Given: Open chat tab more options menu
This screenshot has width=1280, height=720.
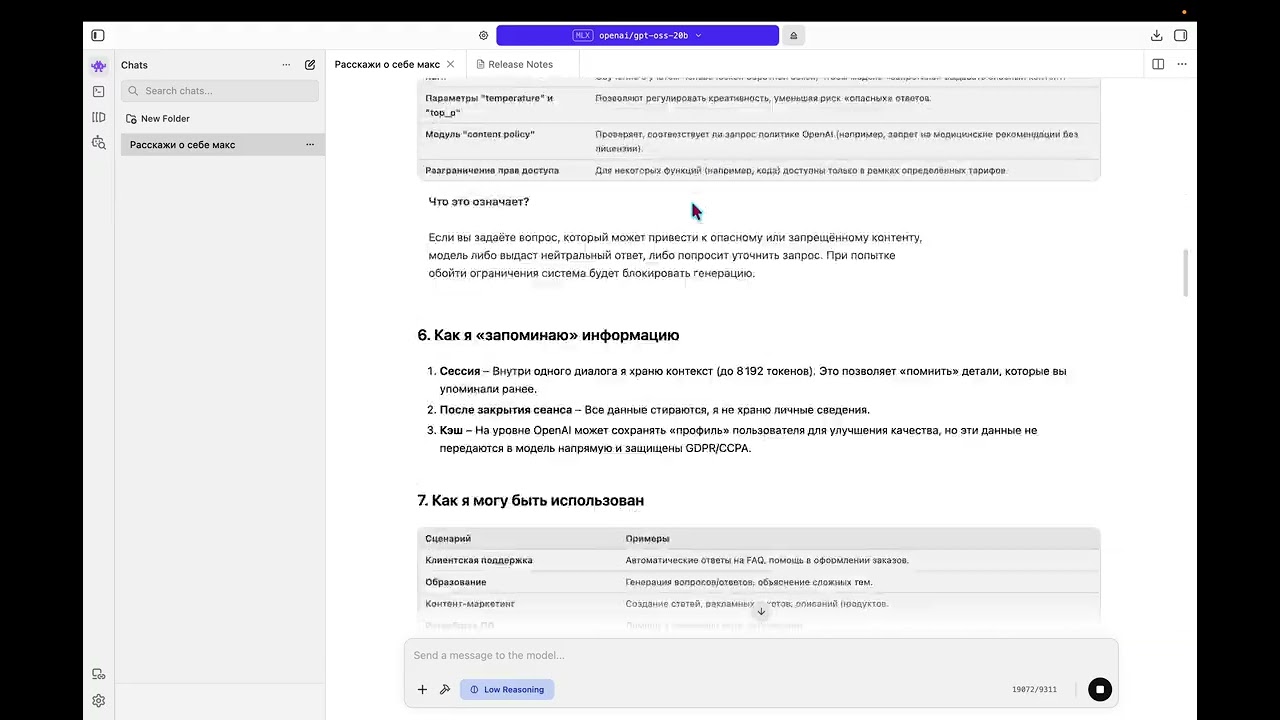Looking at the screenshot, I should click(x=1182, y=64).
